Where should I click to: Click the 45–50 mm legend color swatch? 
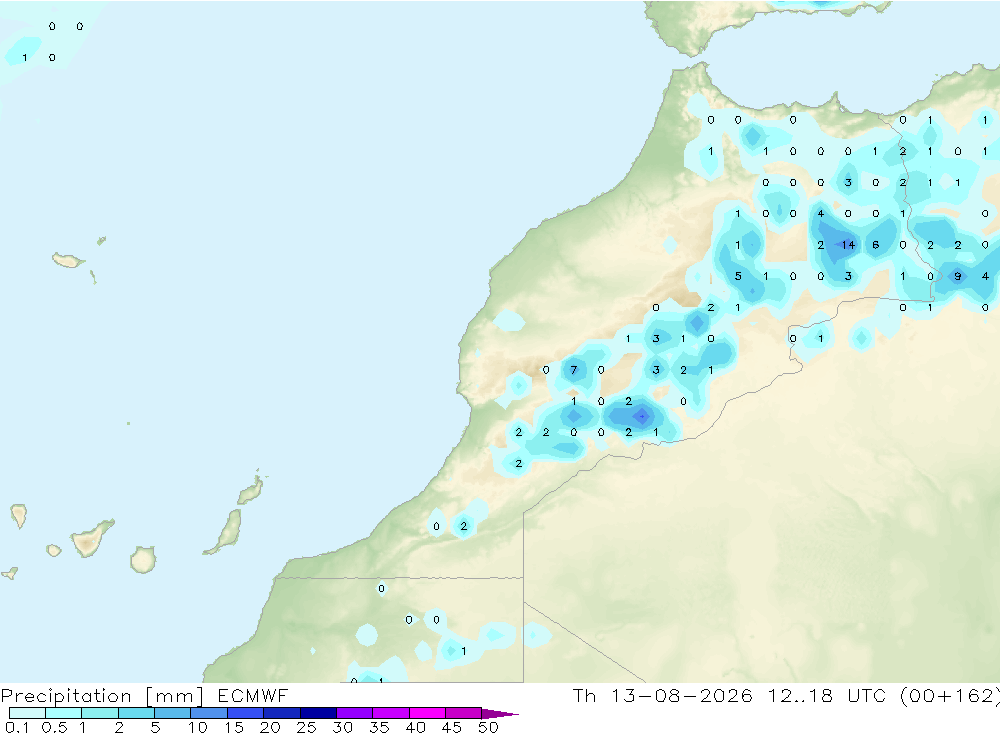[x=463, y=713]
